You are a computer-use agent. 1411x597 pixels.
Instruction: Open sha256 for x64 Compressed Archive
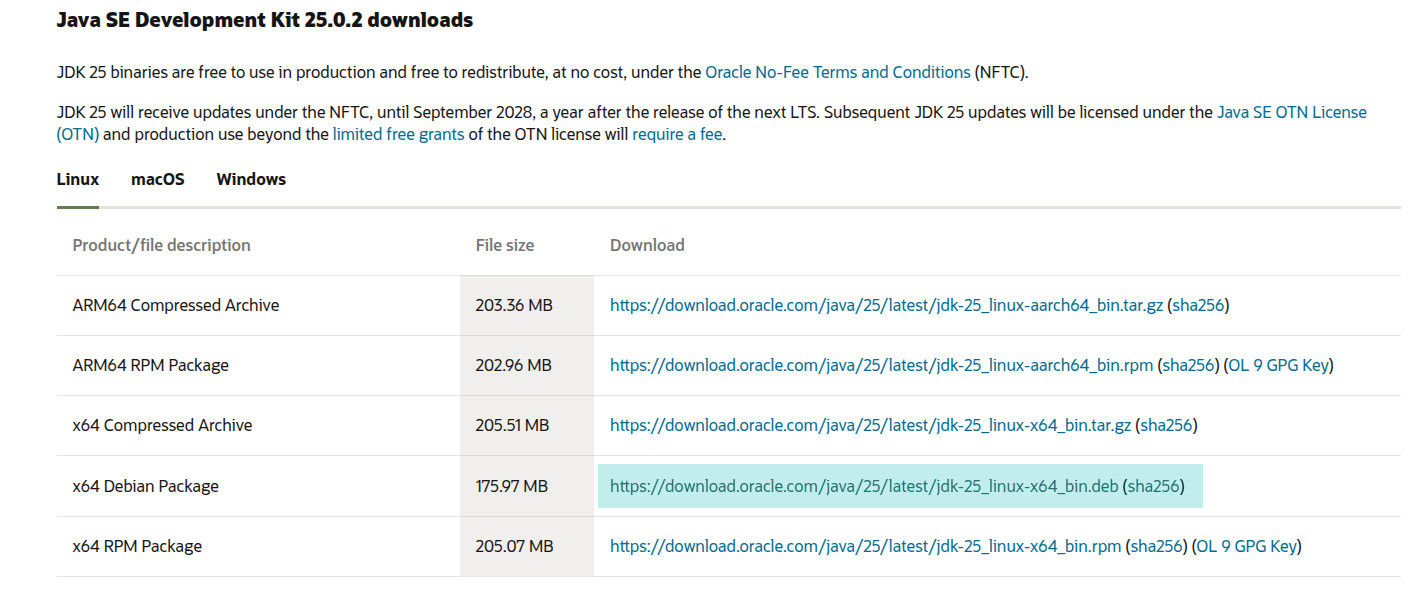pyautogui.click(x=1166, y=425)
